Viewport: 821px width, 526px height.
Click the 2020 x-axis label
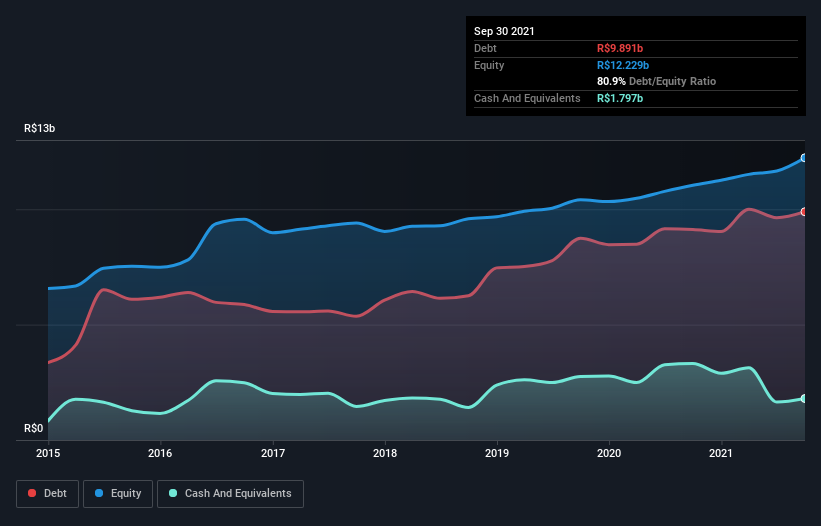coord(609,453)
